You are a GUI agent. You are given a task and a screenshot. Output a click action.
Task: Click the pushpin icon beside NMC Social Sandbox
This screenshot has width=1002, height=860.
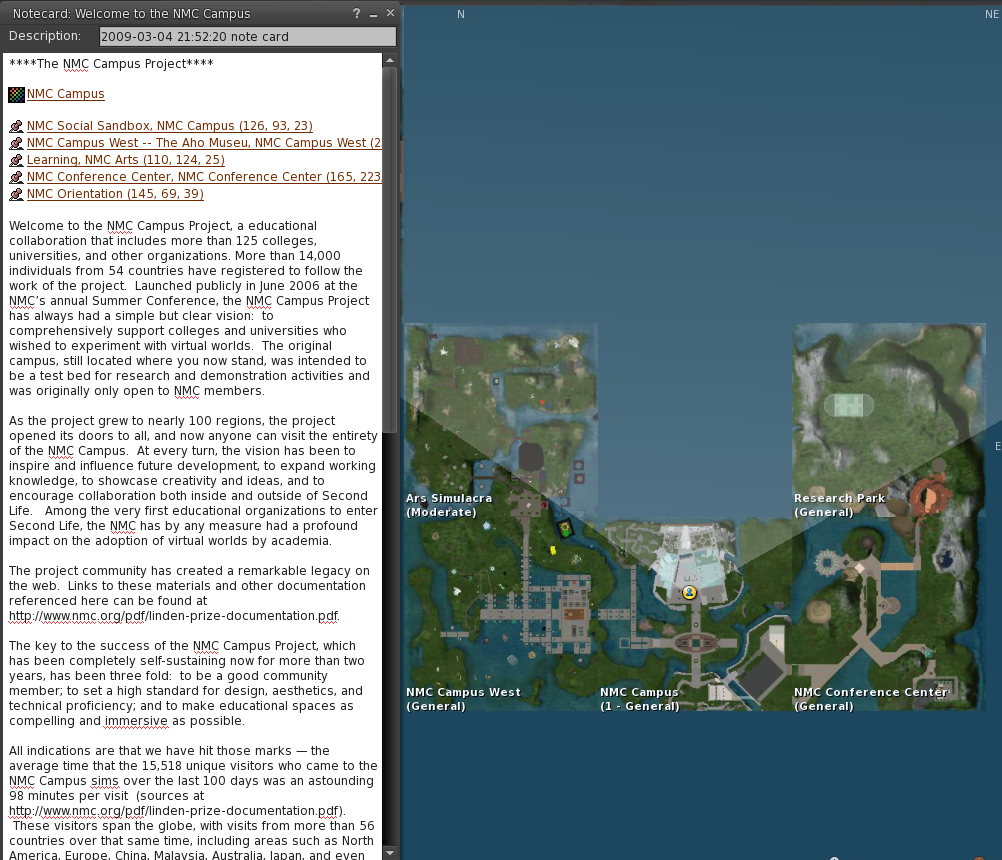(15, 126)
